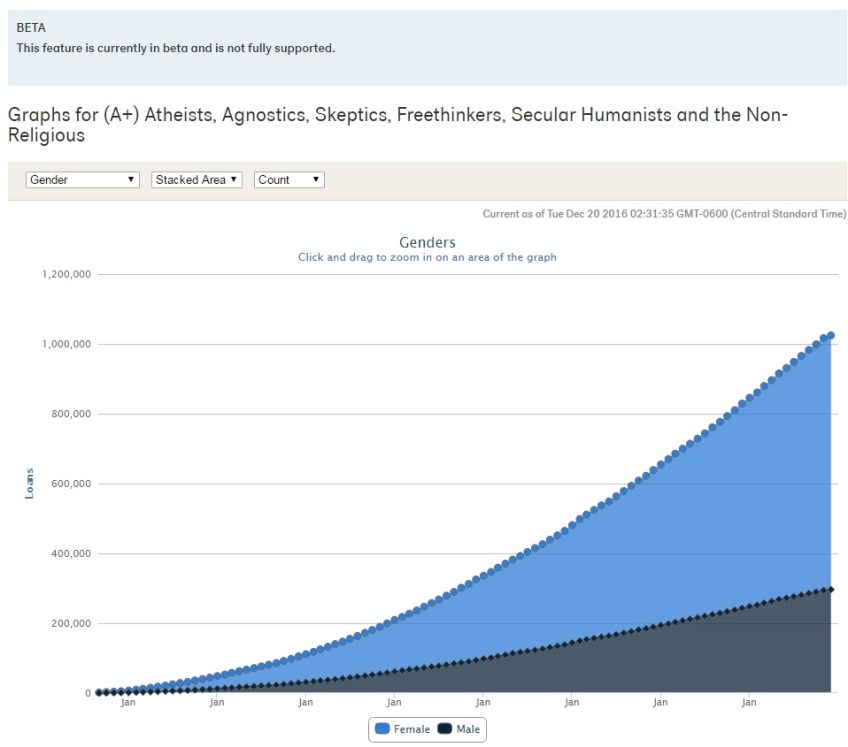Toggle the Female series legend label
The height and width of the screenshot is (747, 848).
click(412, 729)
